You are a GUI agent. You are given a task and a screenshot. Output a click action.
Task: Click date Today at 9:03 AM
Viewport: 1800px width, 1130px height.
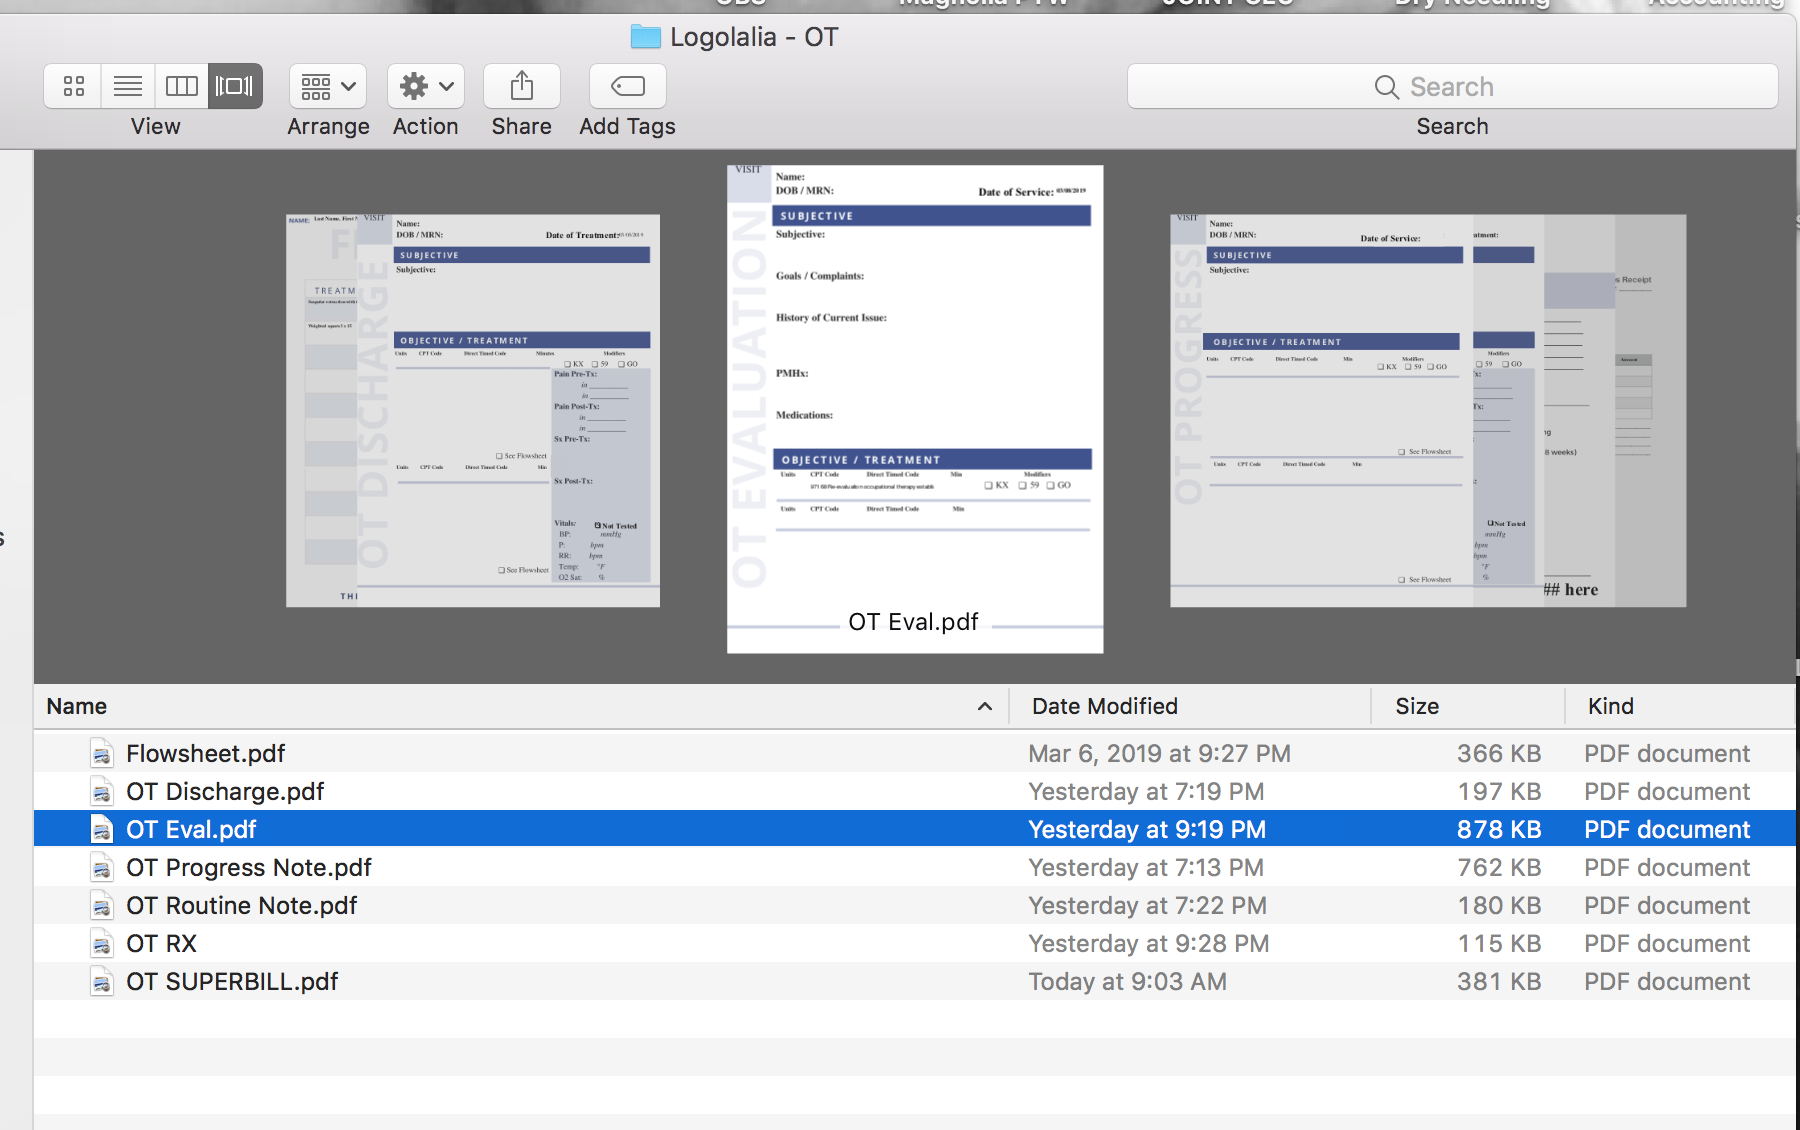1127,981
